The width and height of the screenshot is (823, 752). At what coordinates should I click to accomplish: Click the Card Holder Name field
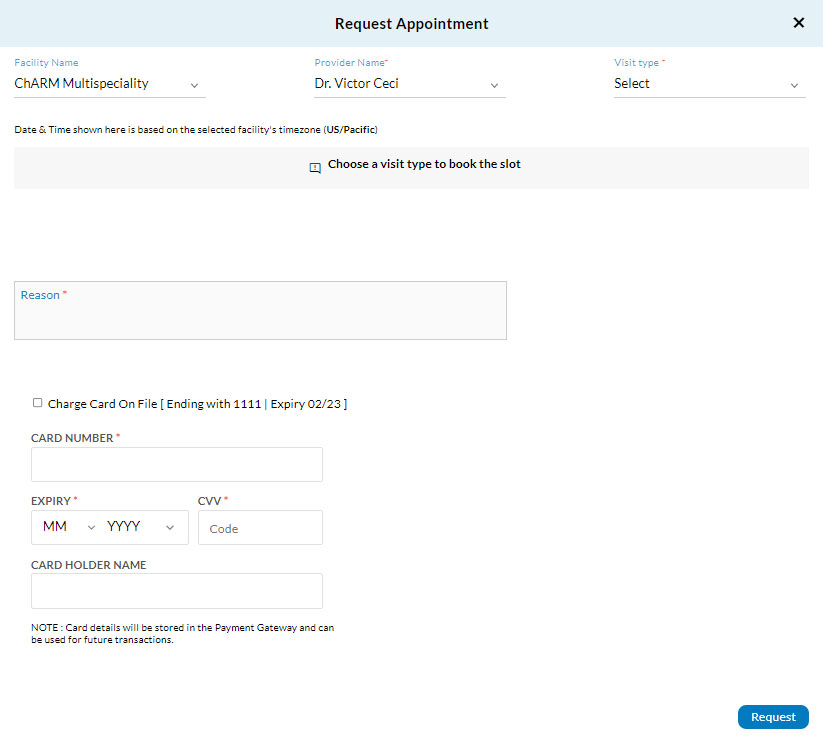[x=176, y=591]
